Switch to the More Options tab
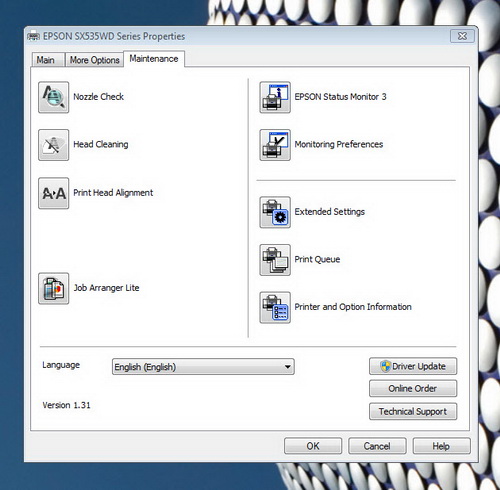Viewport: 500px width, 490px height. click(x=94, y=60)
